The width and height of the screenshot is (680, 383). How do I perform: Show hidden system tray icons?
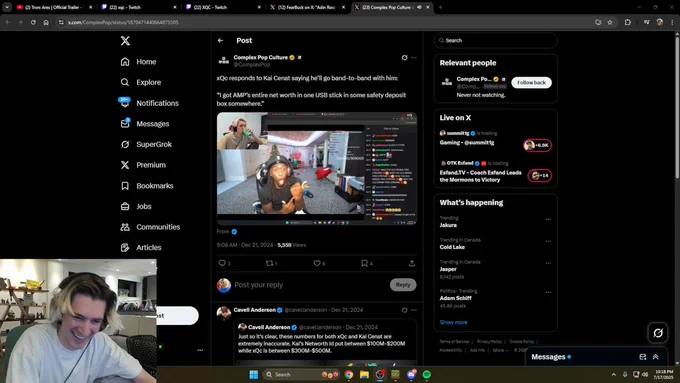point(614,374)
